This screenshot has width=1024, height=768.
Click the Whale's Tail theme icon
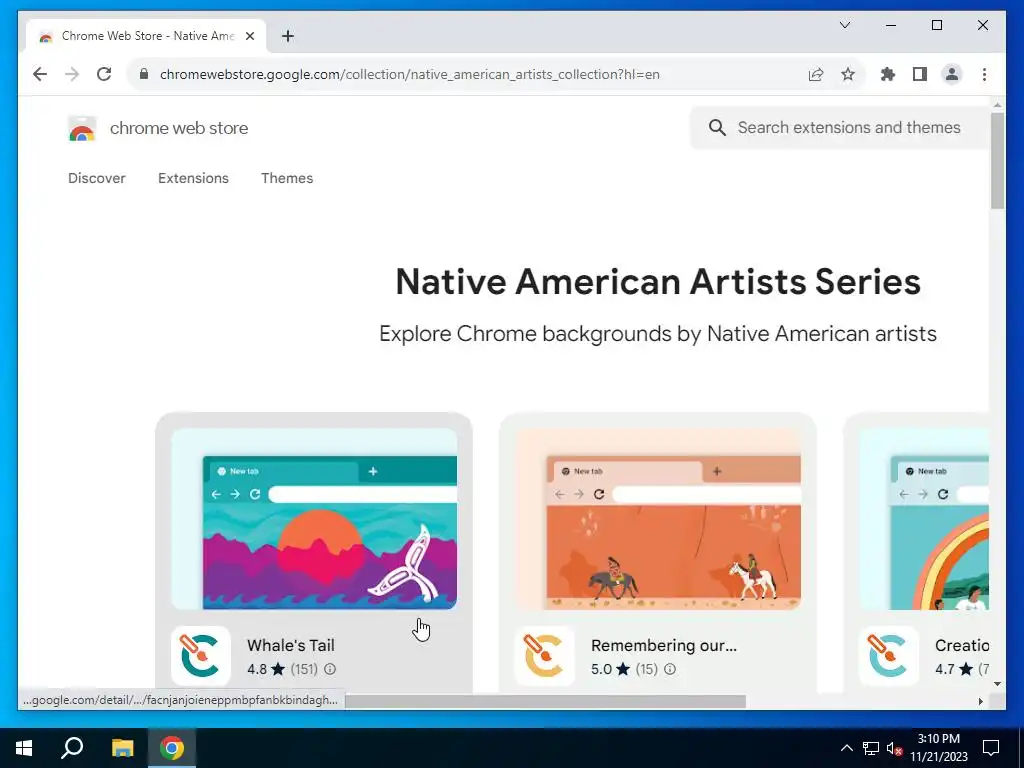click(x=201, y=656)
